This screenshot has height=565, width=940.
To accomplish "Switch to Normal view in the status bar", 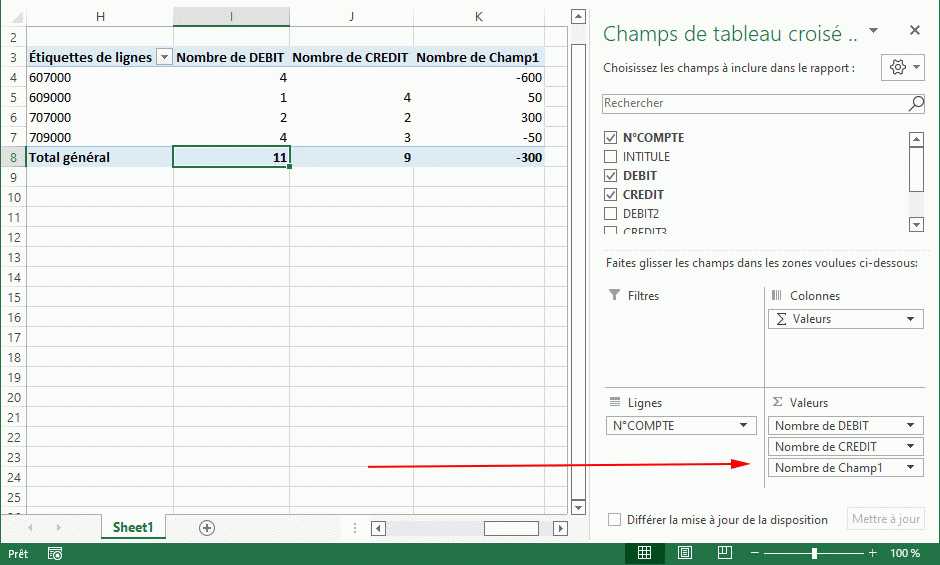I will 644,553.
